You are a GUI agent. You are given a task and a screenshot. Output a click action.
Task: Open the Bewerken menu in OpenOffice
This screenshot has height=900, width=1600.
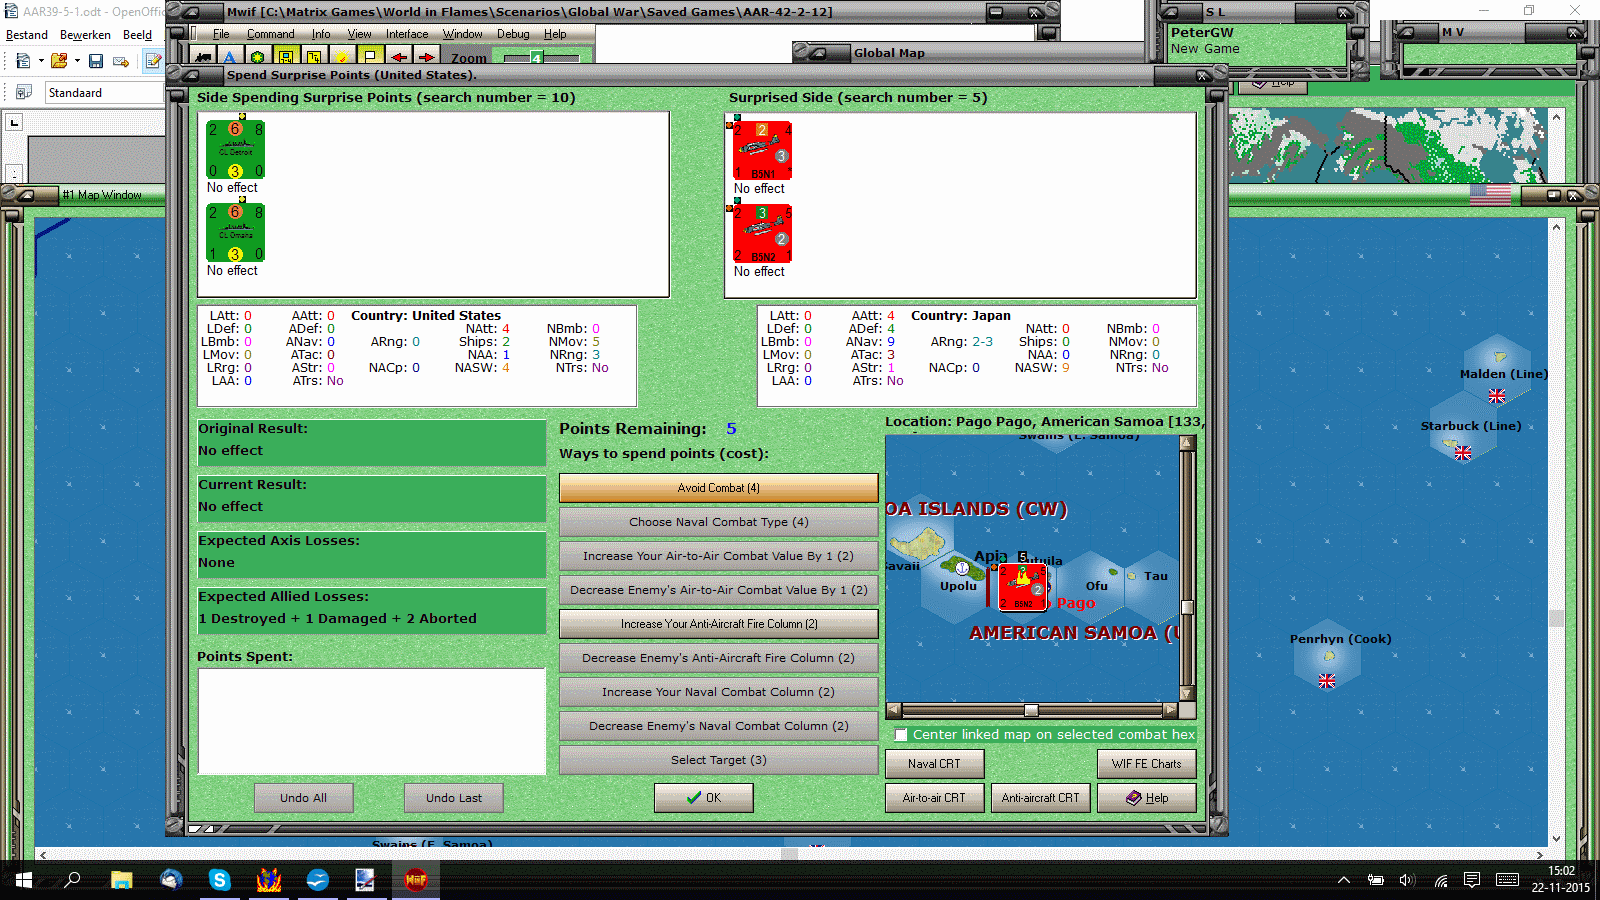[85, 35]
